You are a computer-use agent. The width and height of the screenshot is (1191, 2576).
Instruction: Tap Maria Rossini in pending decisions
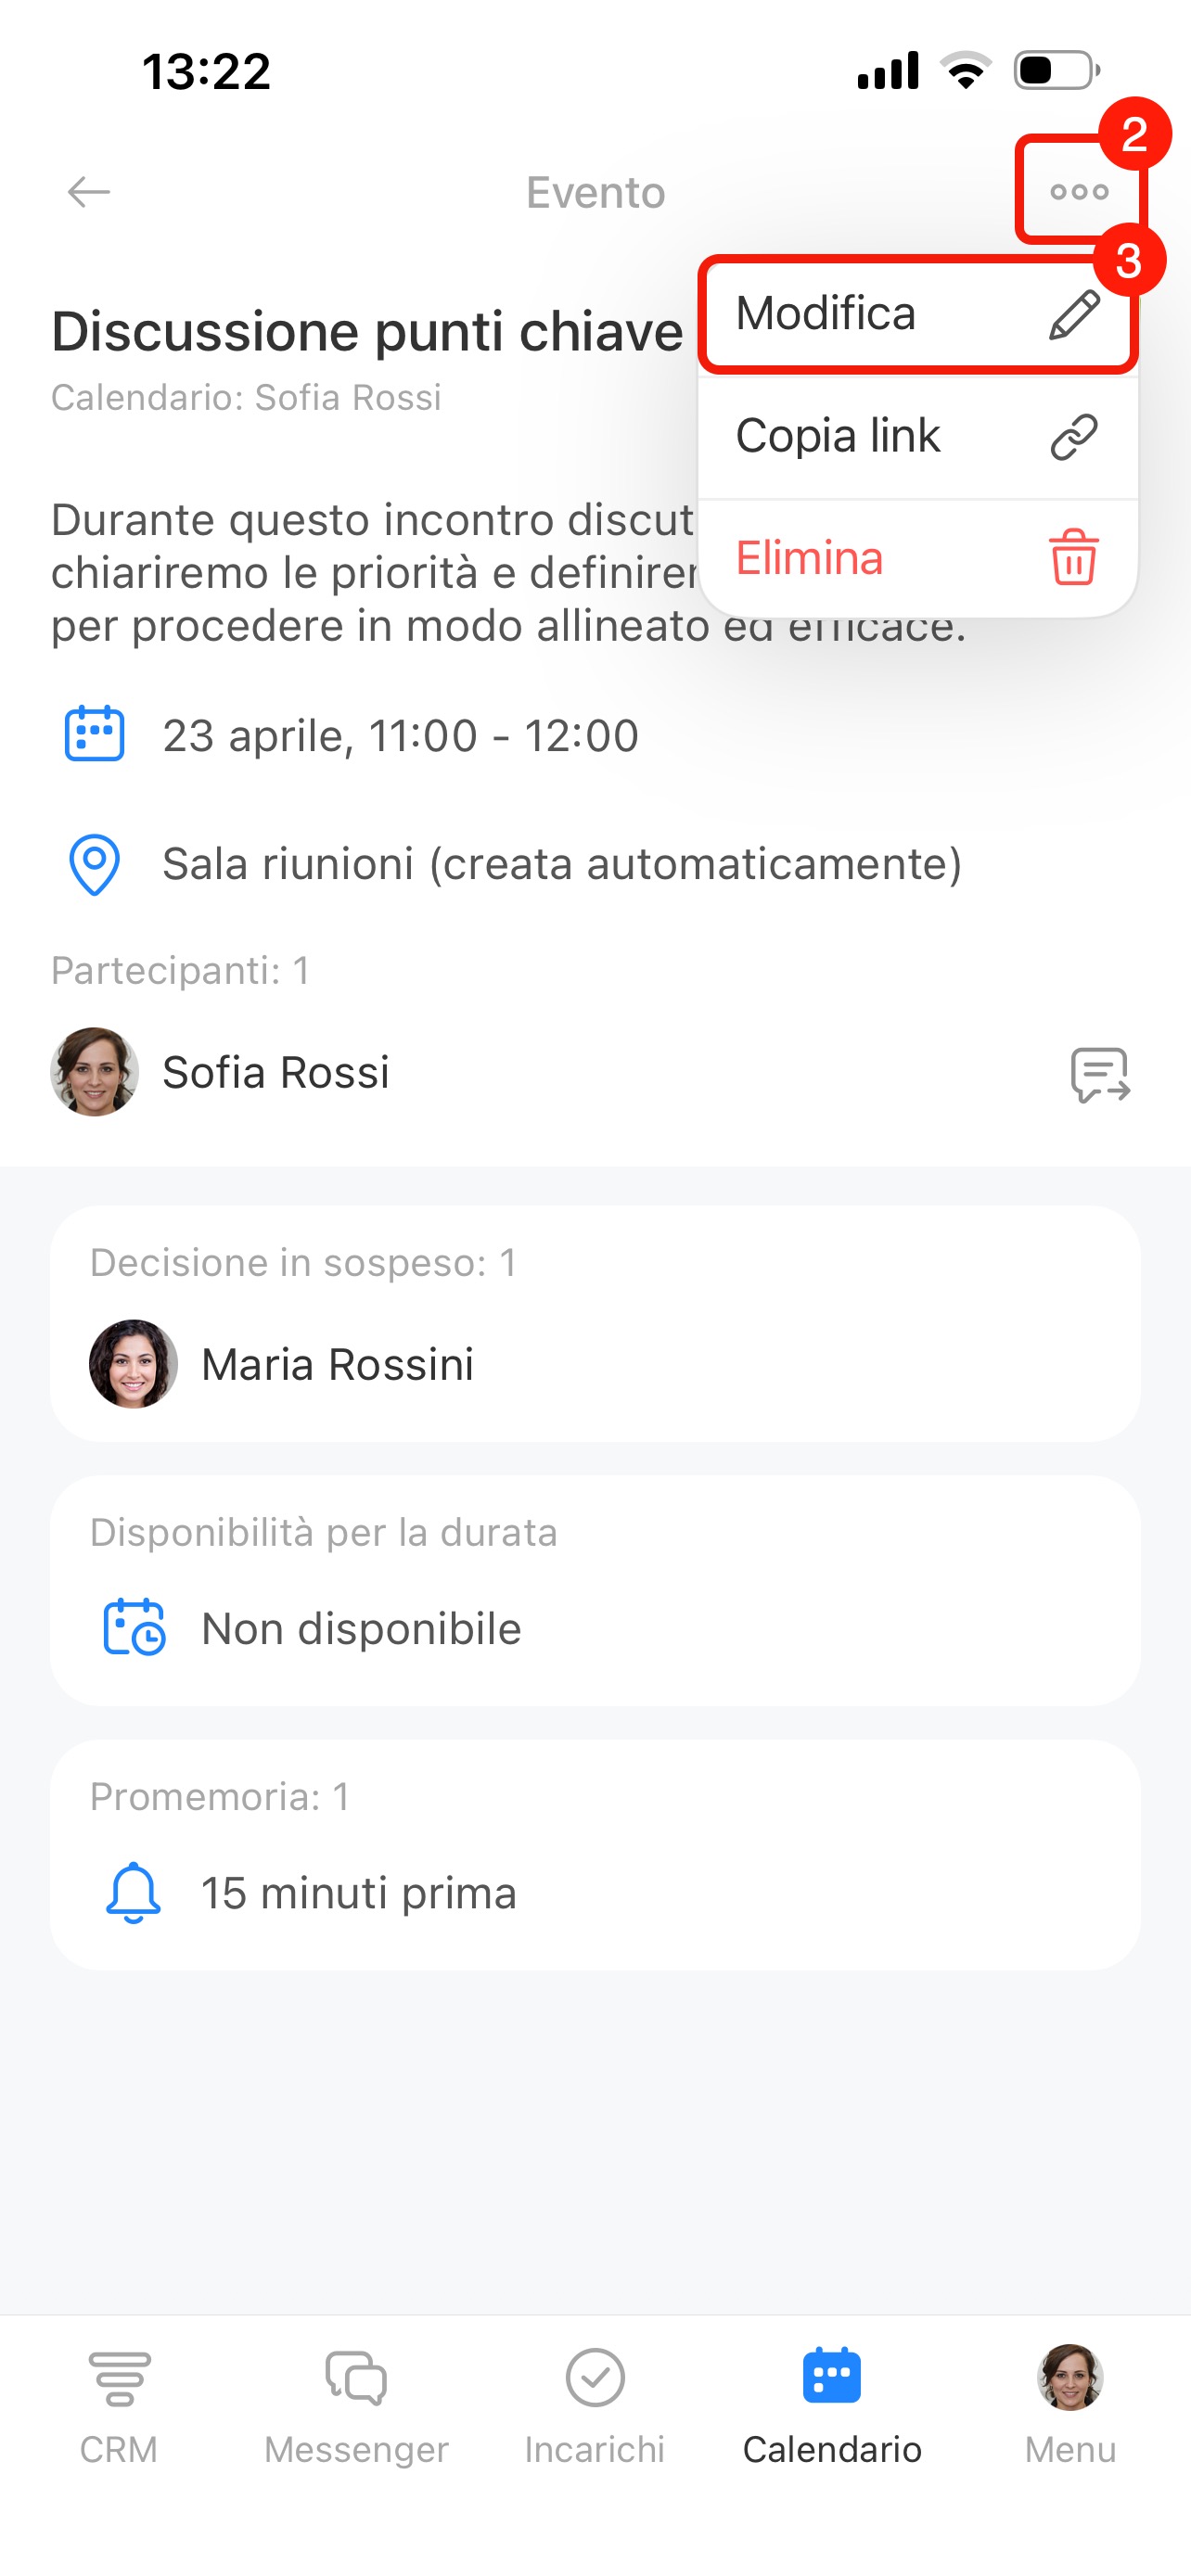[x=337, y=1364]
